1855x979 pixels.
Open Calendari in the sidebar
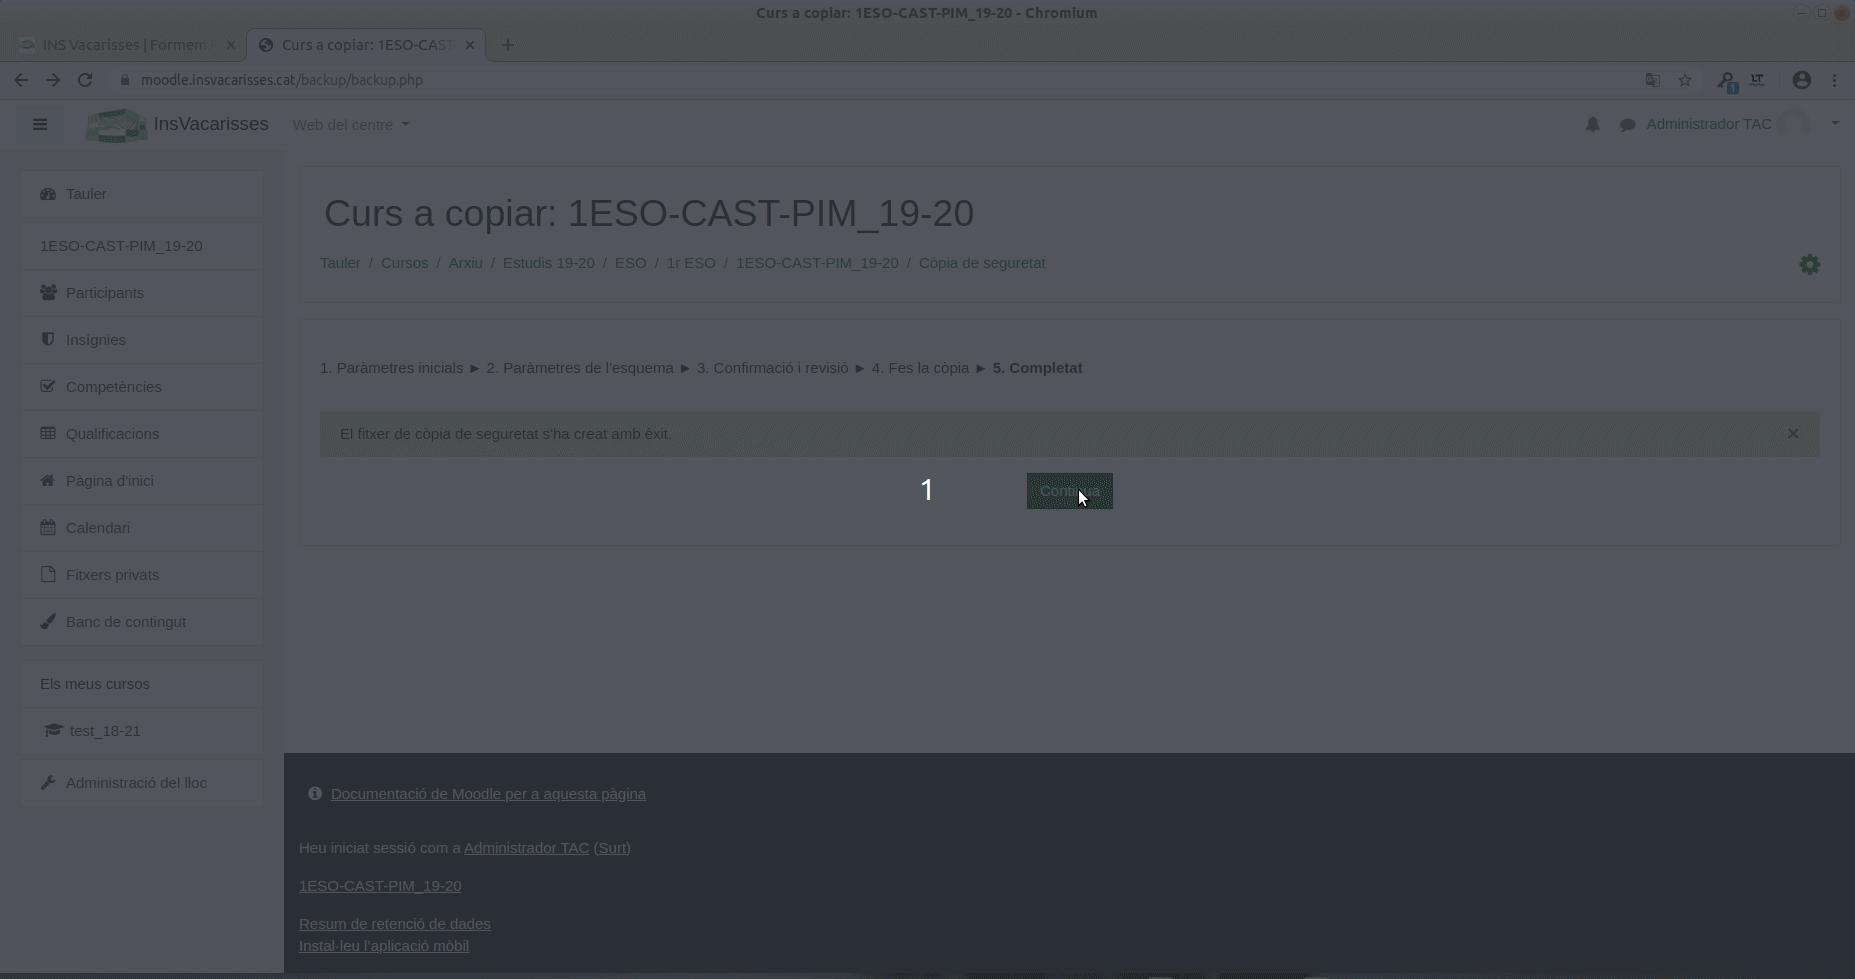coord(142,528)
